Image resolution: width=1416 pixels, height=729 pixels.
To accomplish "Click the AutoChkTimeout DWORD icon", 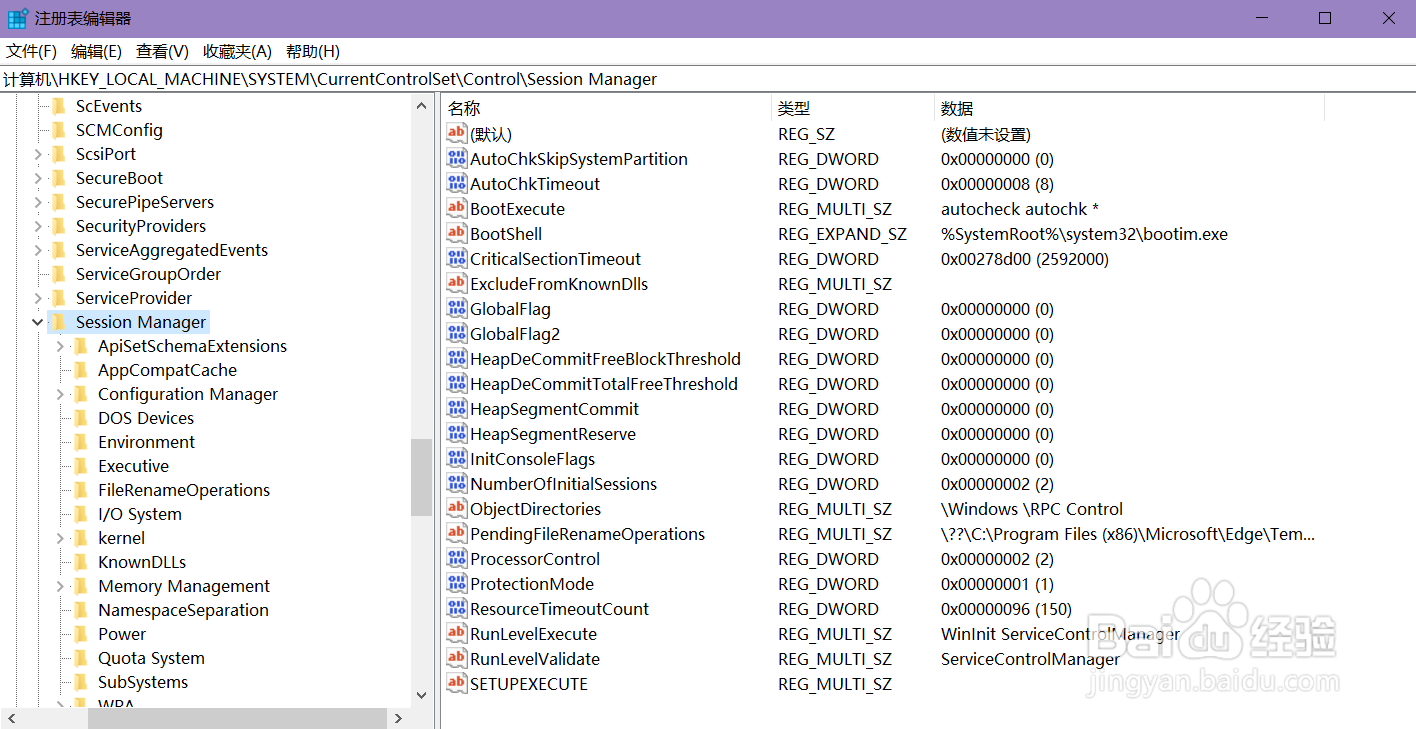I will pyautogui.click(x=456, y=184).
